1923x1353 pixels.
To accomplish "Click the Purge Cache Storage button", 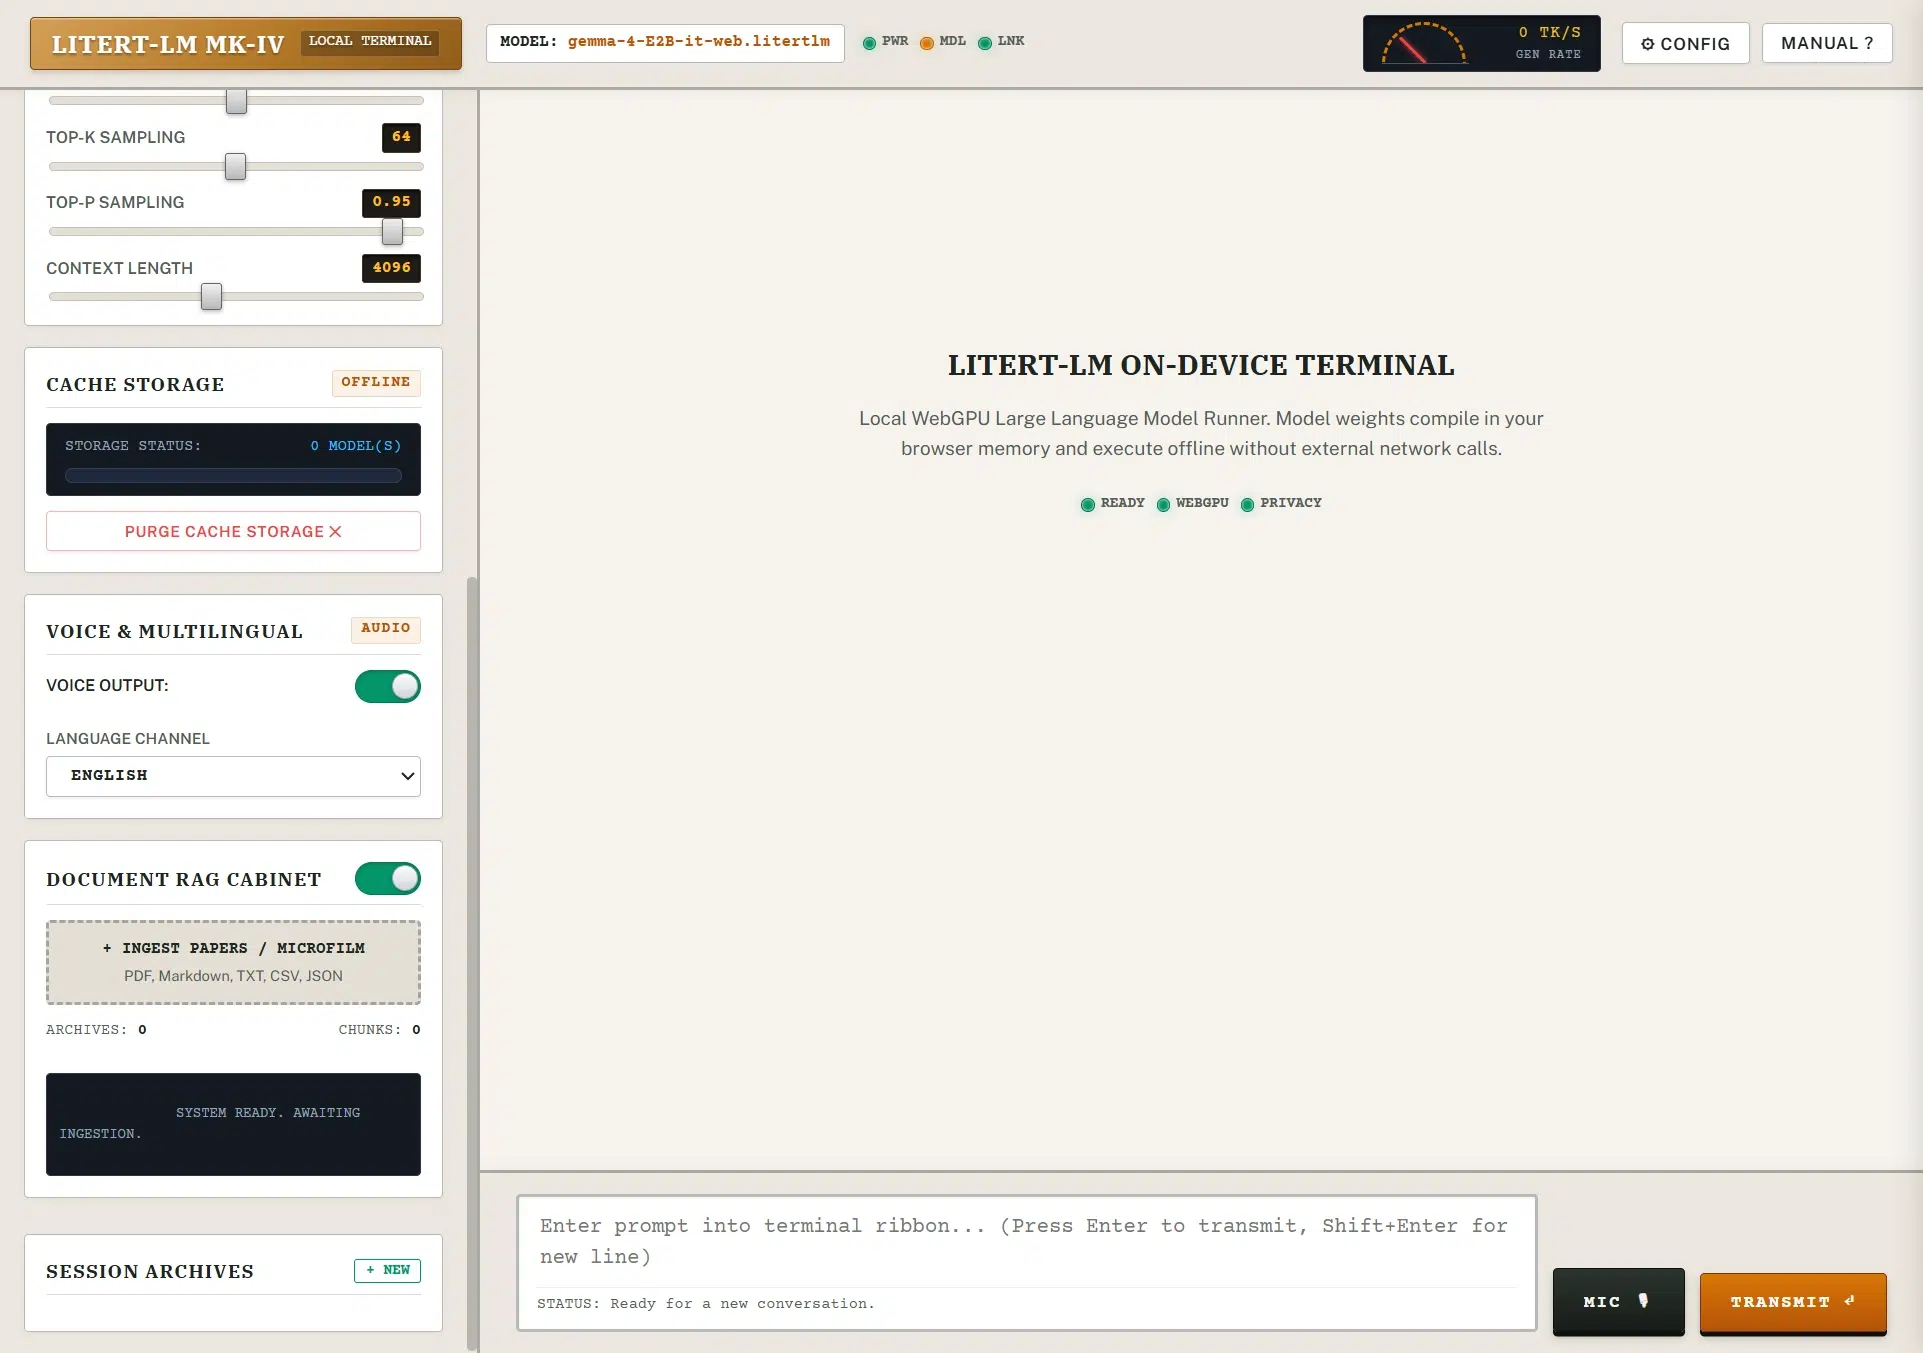I will click(x=233, y=531).
